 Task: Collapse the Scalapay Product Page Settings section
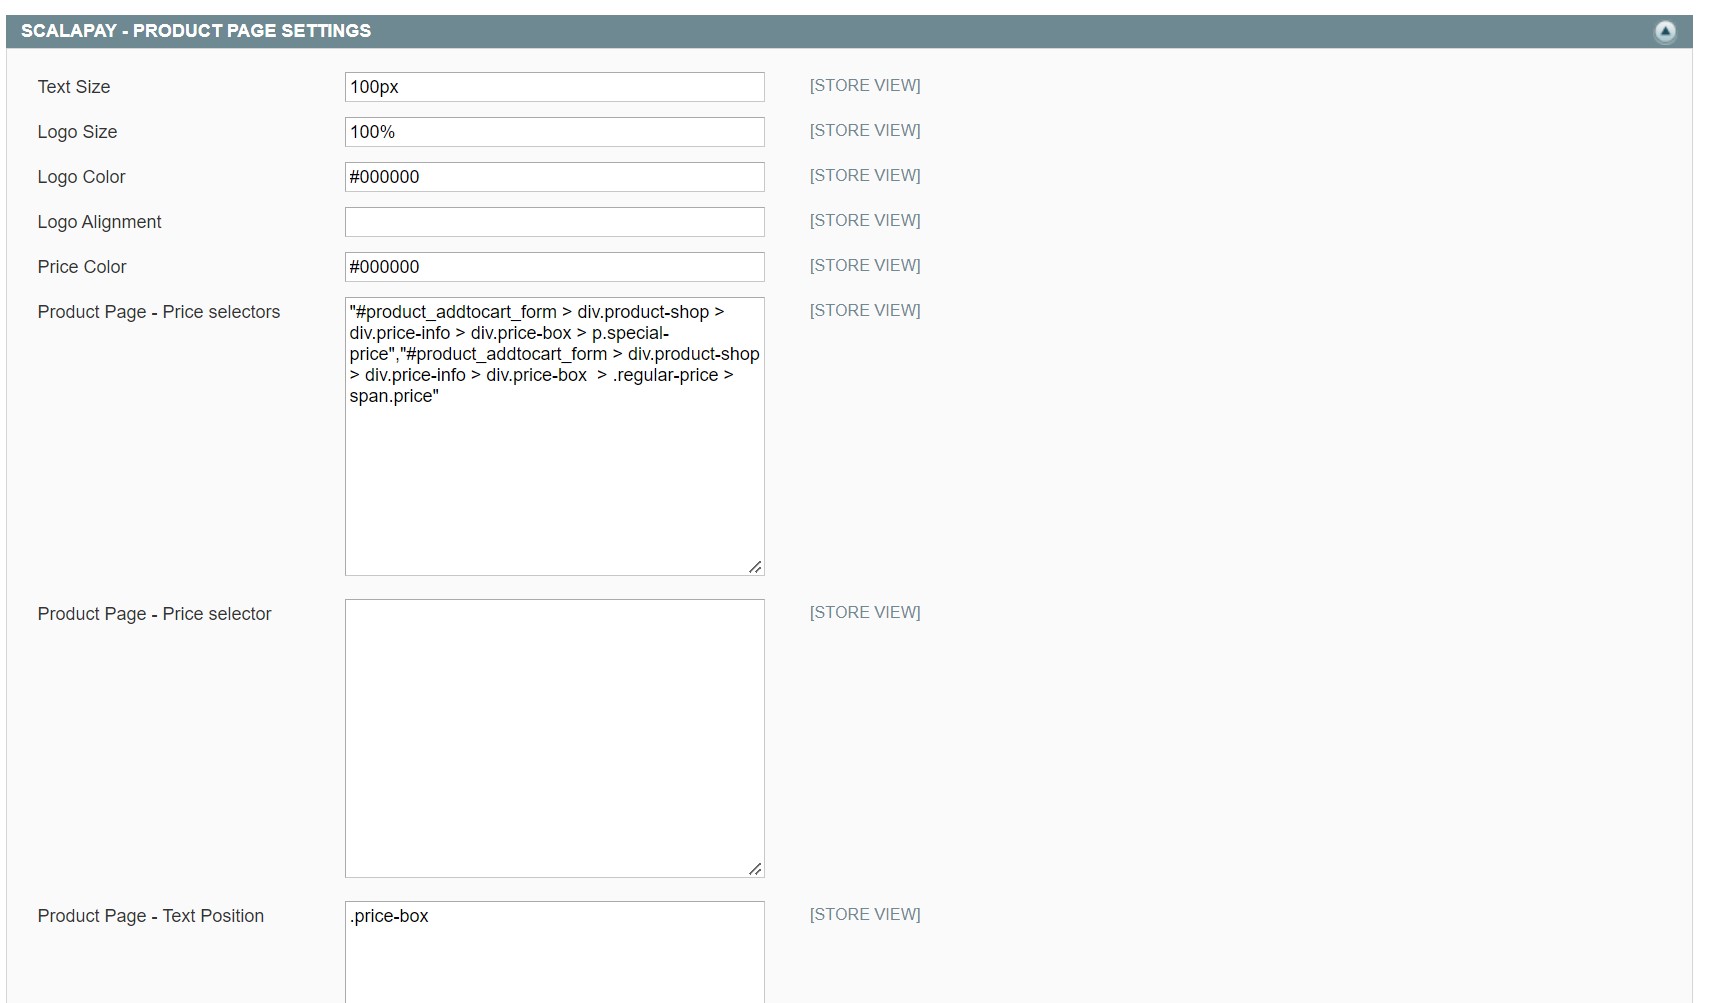1665,32
